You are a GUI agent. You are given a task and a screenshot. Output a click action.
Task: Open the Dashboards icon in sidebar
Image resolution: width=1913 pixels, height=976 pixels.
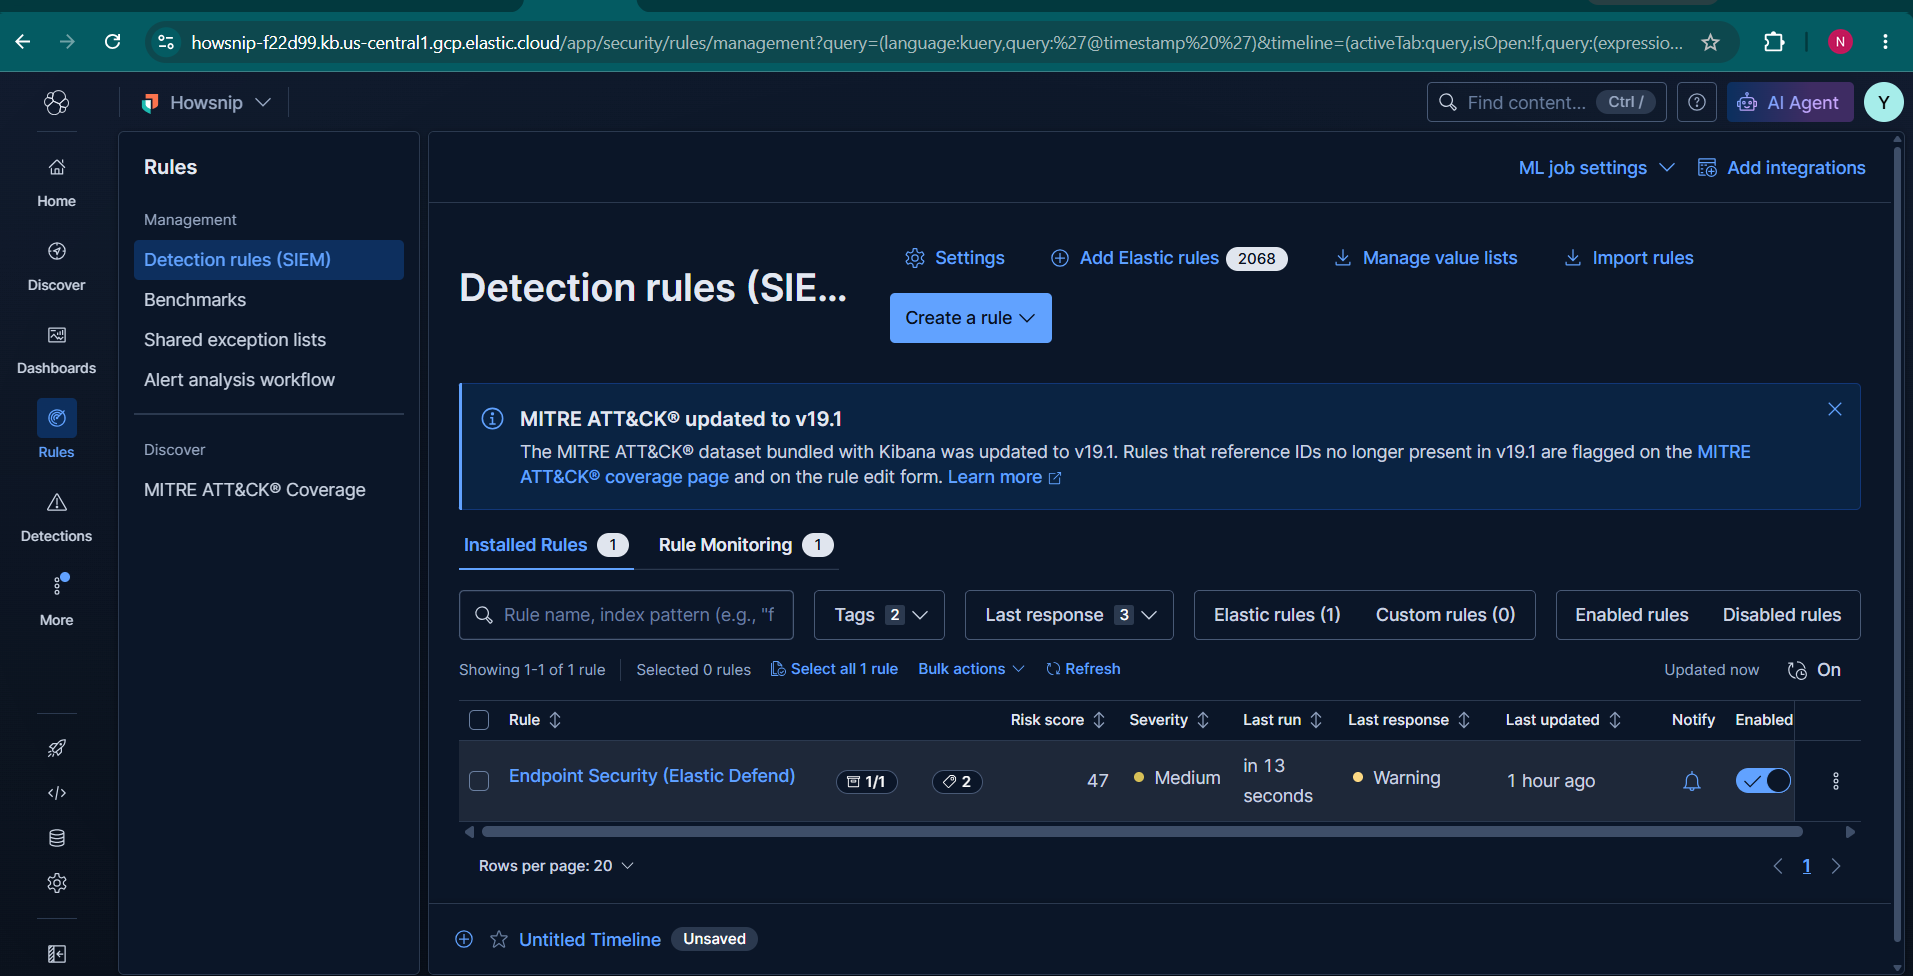57,335
